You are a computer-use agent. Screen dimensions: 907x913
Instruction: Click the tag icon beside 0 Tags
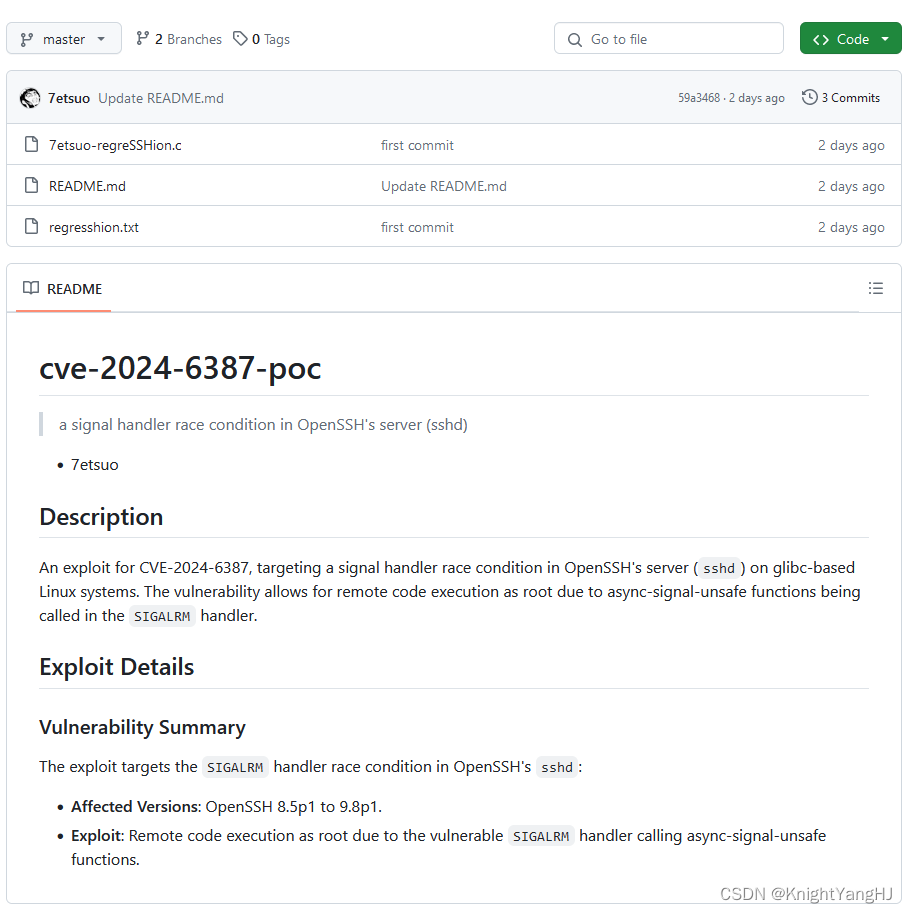coord(240,38)
